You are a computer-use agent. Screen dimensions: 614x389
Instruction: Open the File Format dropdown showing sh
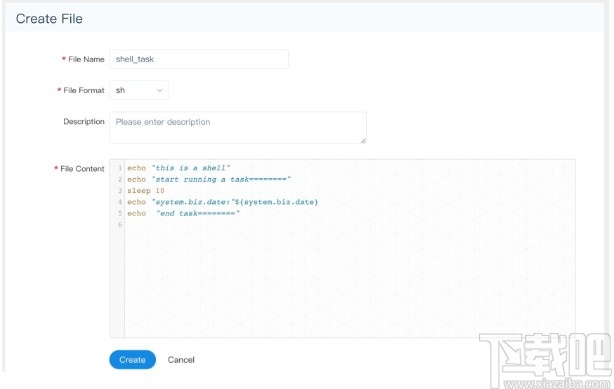[x=139, y=90]
